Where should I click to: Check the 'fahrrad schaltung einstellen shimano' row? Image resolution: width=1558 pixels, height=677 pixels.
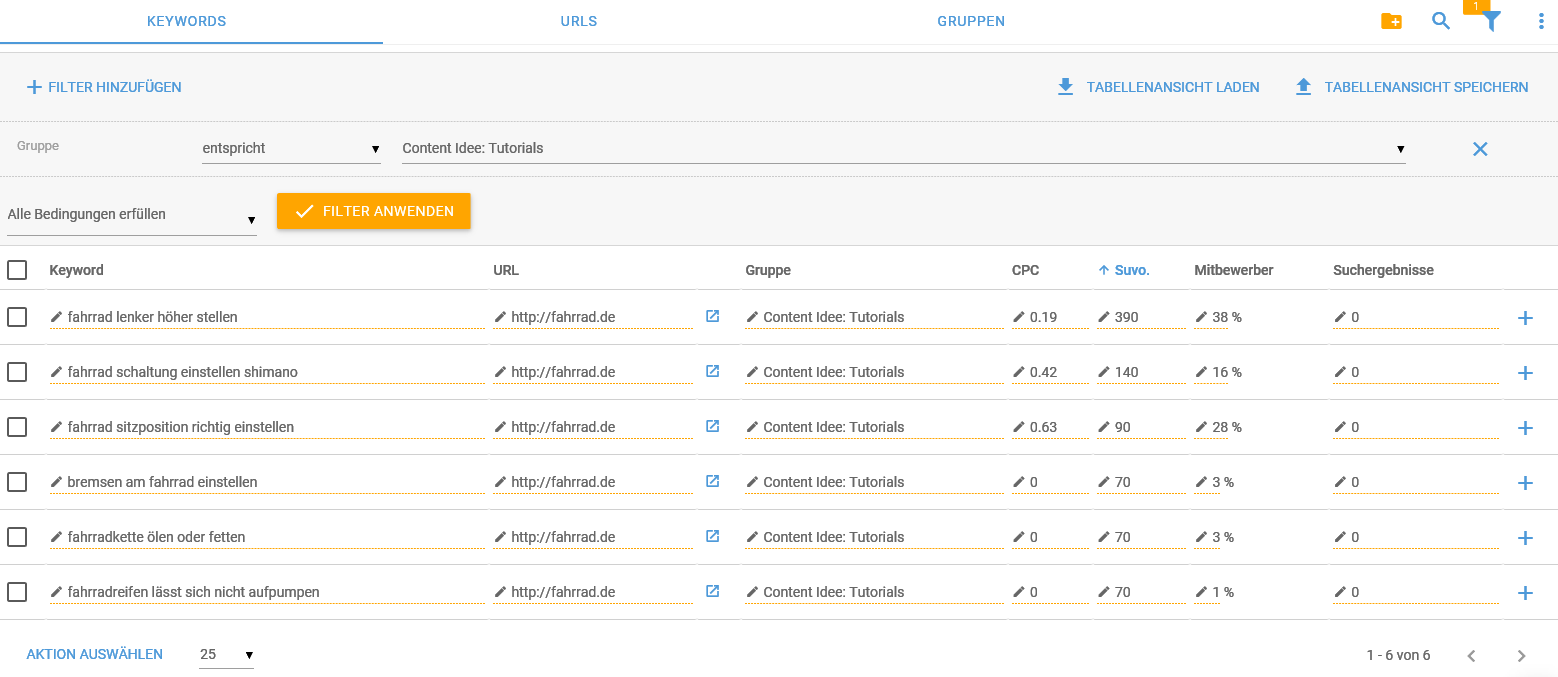(17, 372)
